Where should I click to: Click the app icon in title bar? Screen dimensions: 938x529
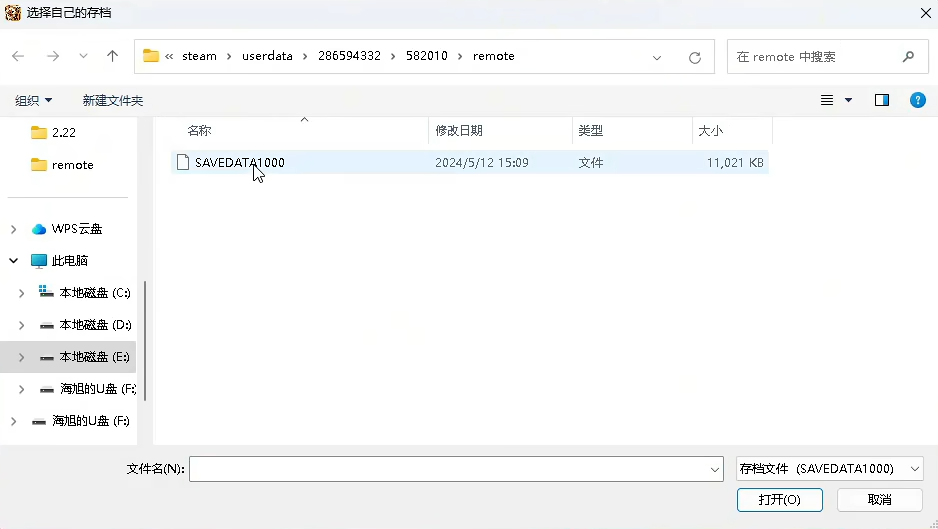pos(13,13)
